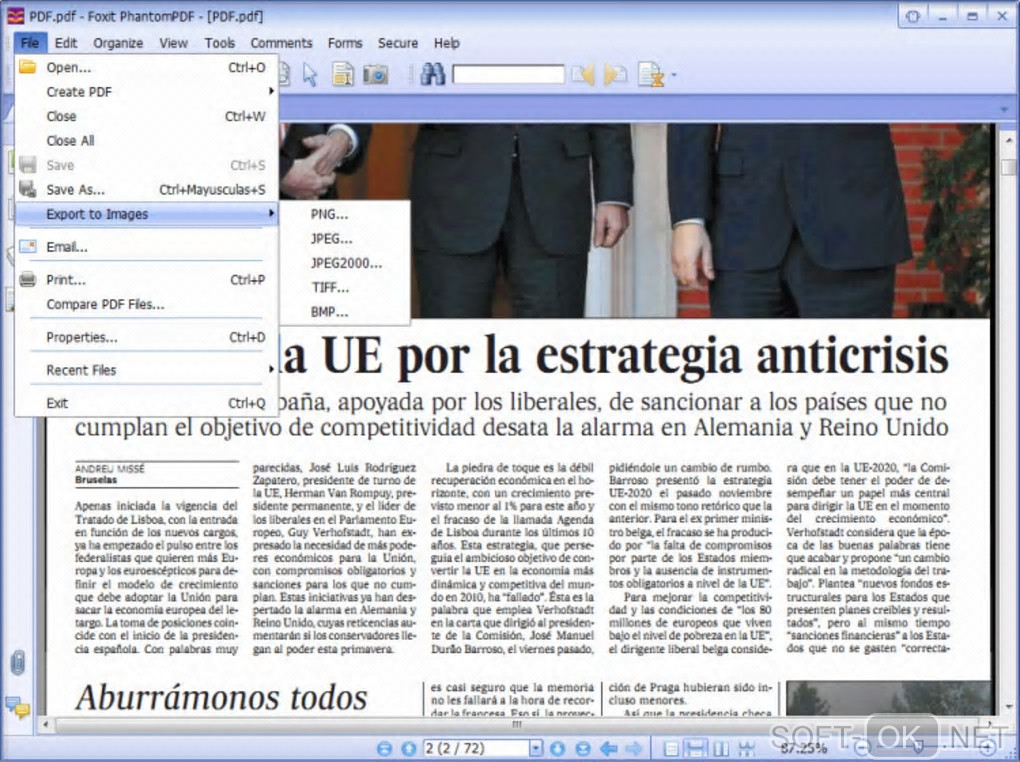Open the Help menu
Image resolution: width=1020 pixels, height=762 pixels.
447,43
